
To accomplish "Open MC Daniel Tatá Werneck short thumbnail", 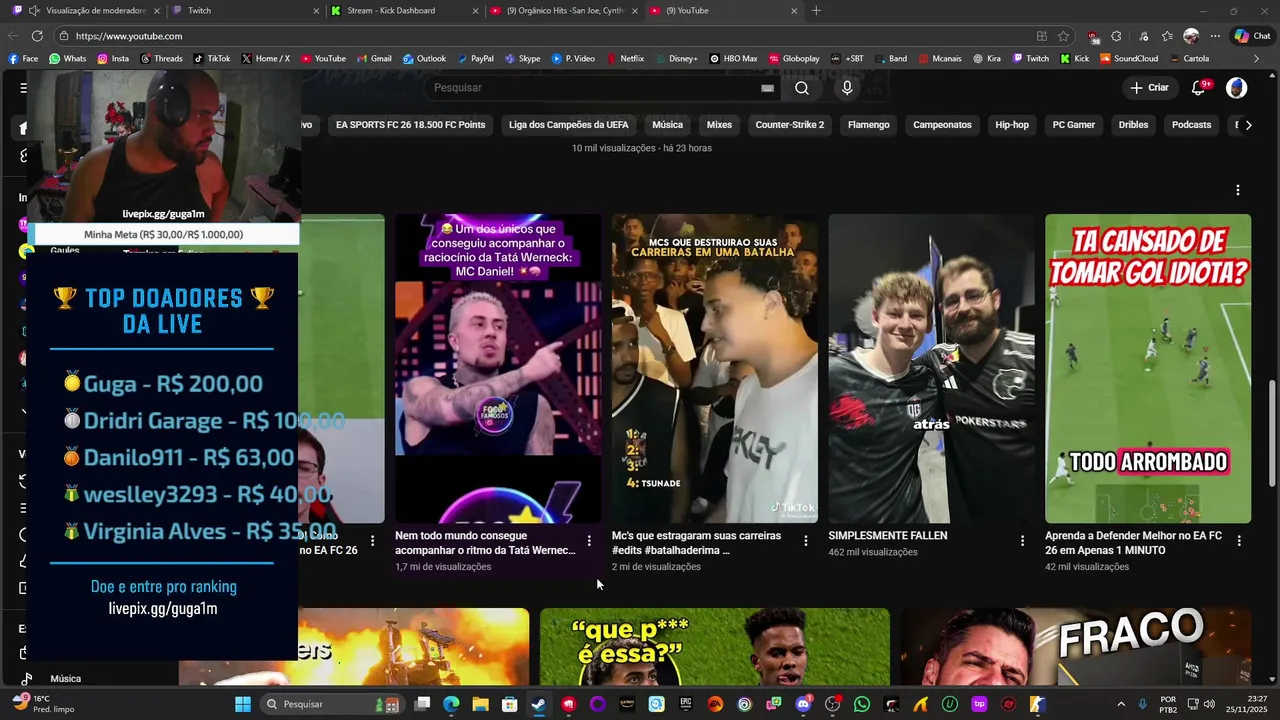I will pyautogui.click(x=498, y=368).
